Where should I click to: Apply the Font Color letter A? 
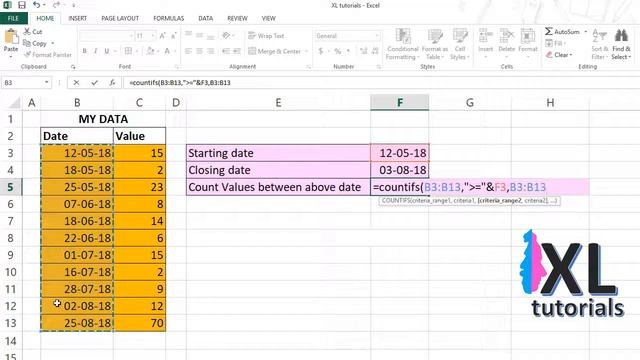pyautogui.click(x=167, y=51)
